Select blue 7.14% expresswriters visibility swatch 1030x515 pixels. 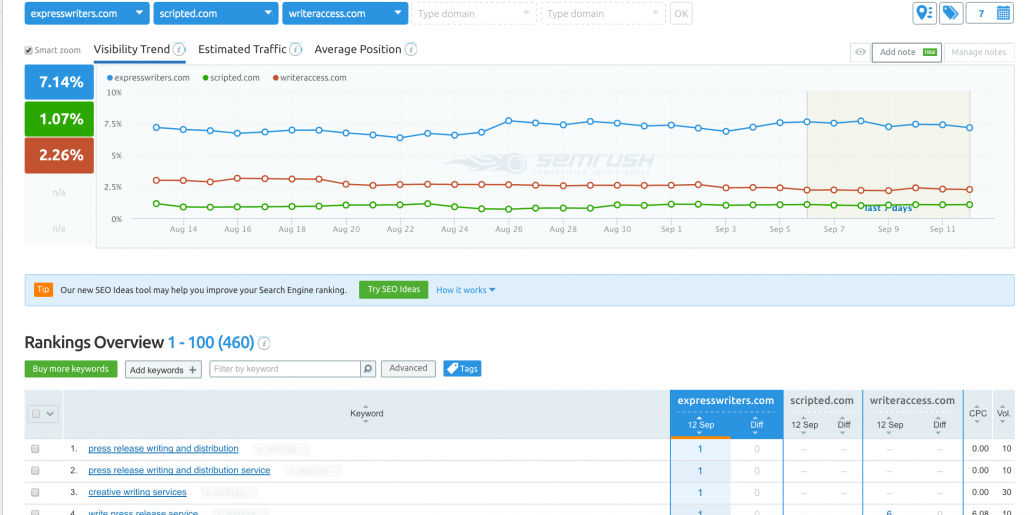[x=59, y=82]
